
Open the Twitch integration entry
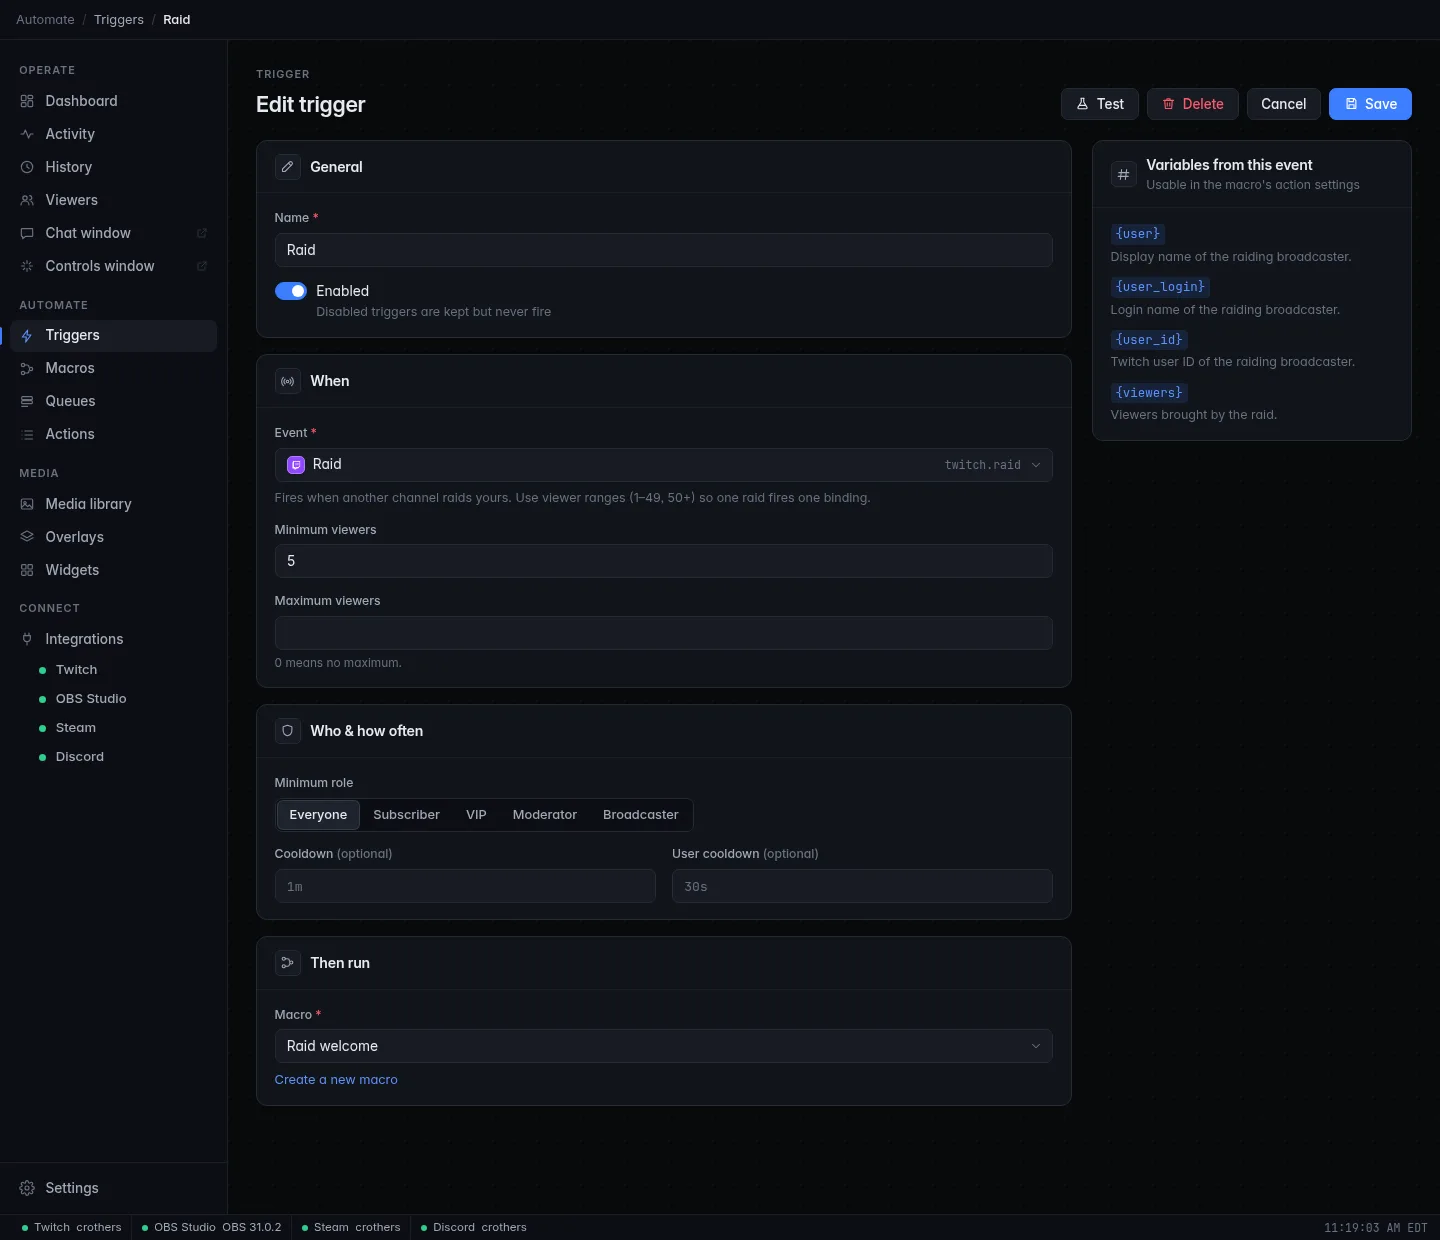point(76,670)
